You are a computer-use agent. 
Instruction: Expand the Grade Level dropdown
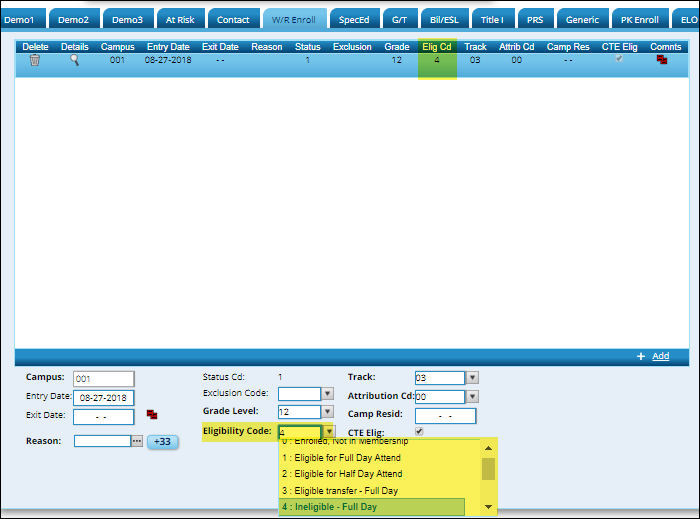[x=328, y=412]
